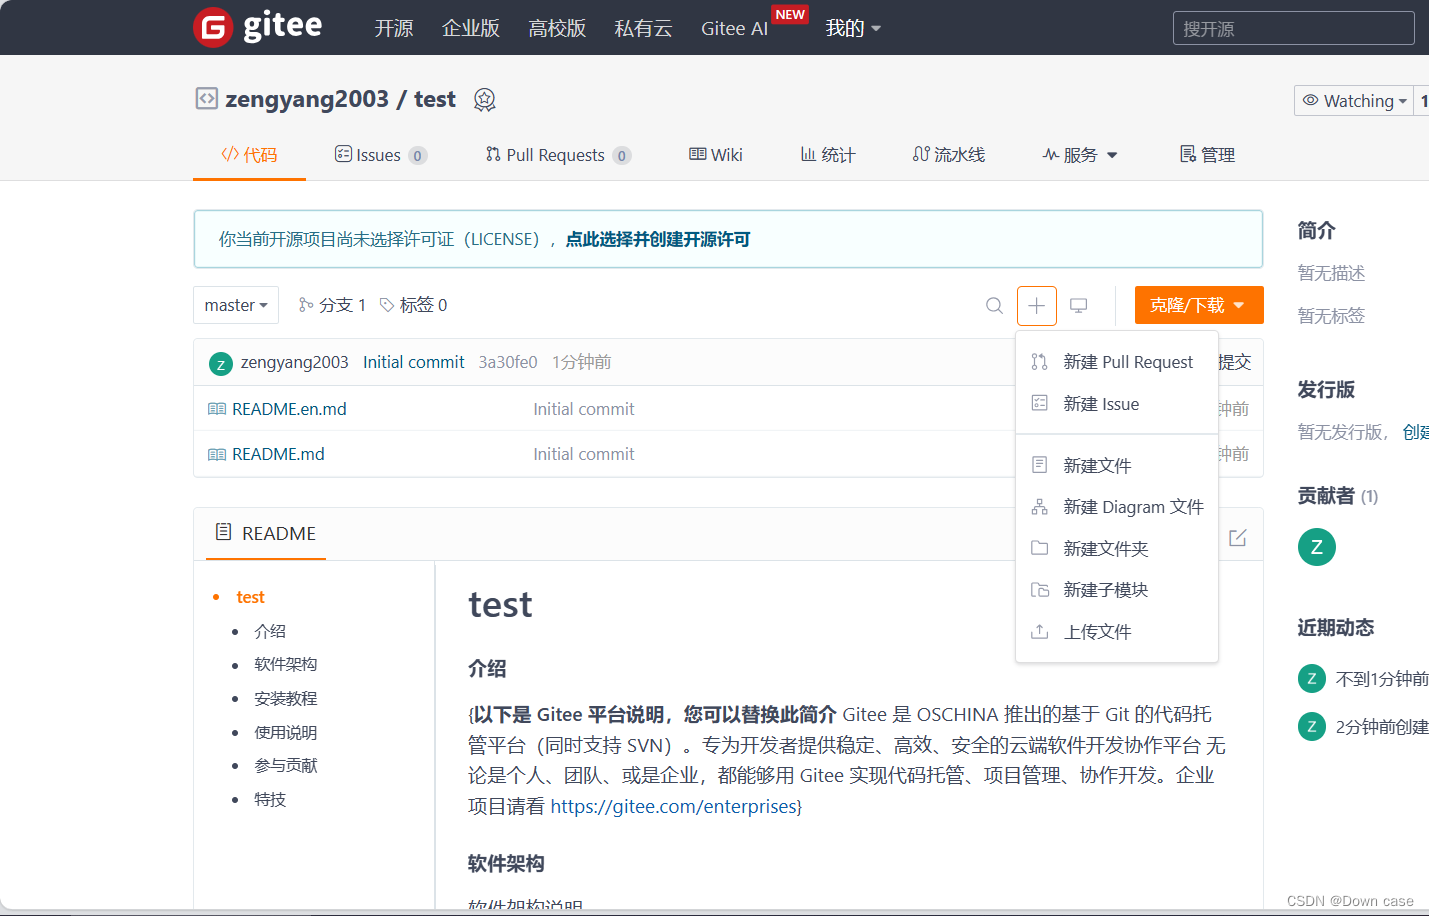The width and height of the screenshot is (1429, 916).
Task: Select 新建 Issue menu entry
Action: pyautogui.click(x=1117, y=404)
